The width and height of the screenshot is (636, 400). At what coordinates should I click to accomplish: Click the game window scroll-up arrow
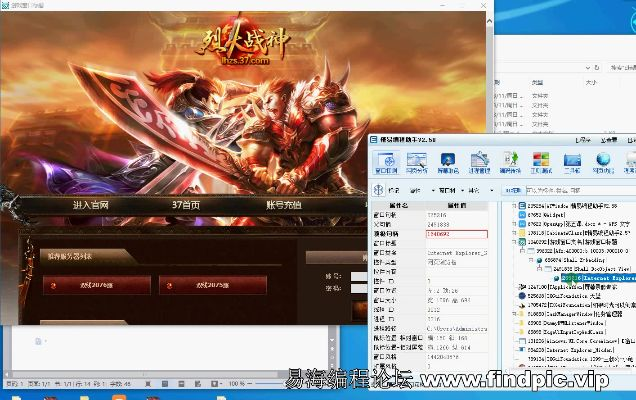click(490, 21)
